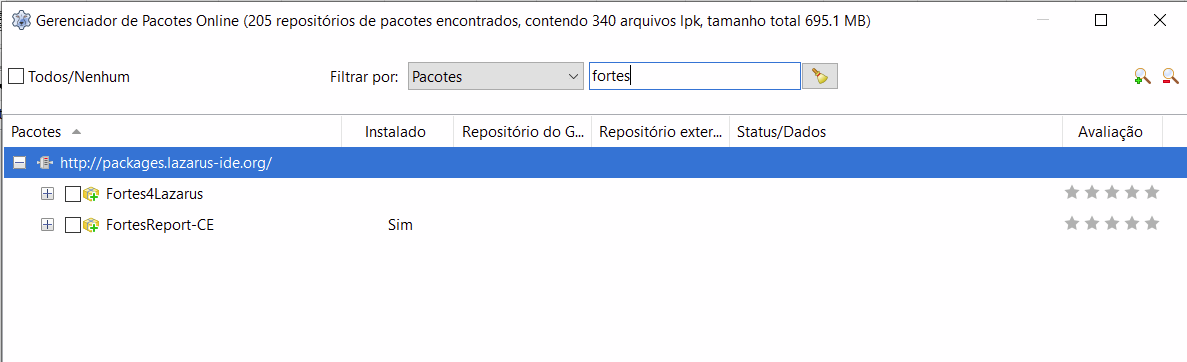Click the expand-all magnifier with green plus

click(1142, 76)
